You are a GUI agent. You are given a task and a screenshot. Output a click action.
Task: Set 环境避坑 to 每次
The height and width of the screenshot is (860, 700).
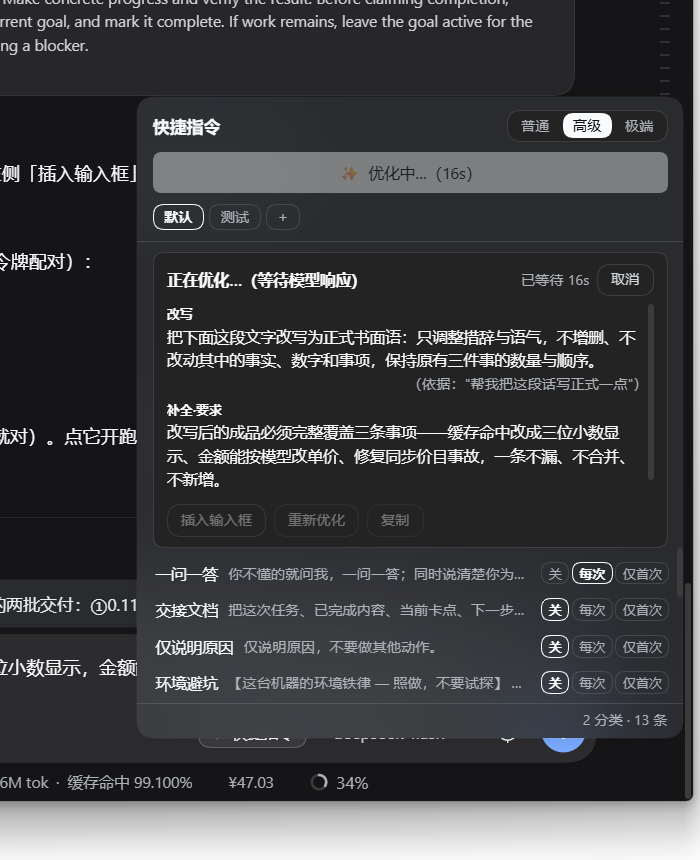click(592, 683)
